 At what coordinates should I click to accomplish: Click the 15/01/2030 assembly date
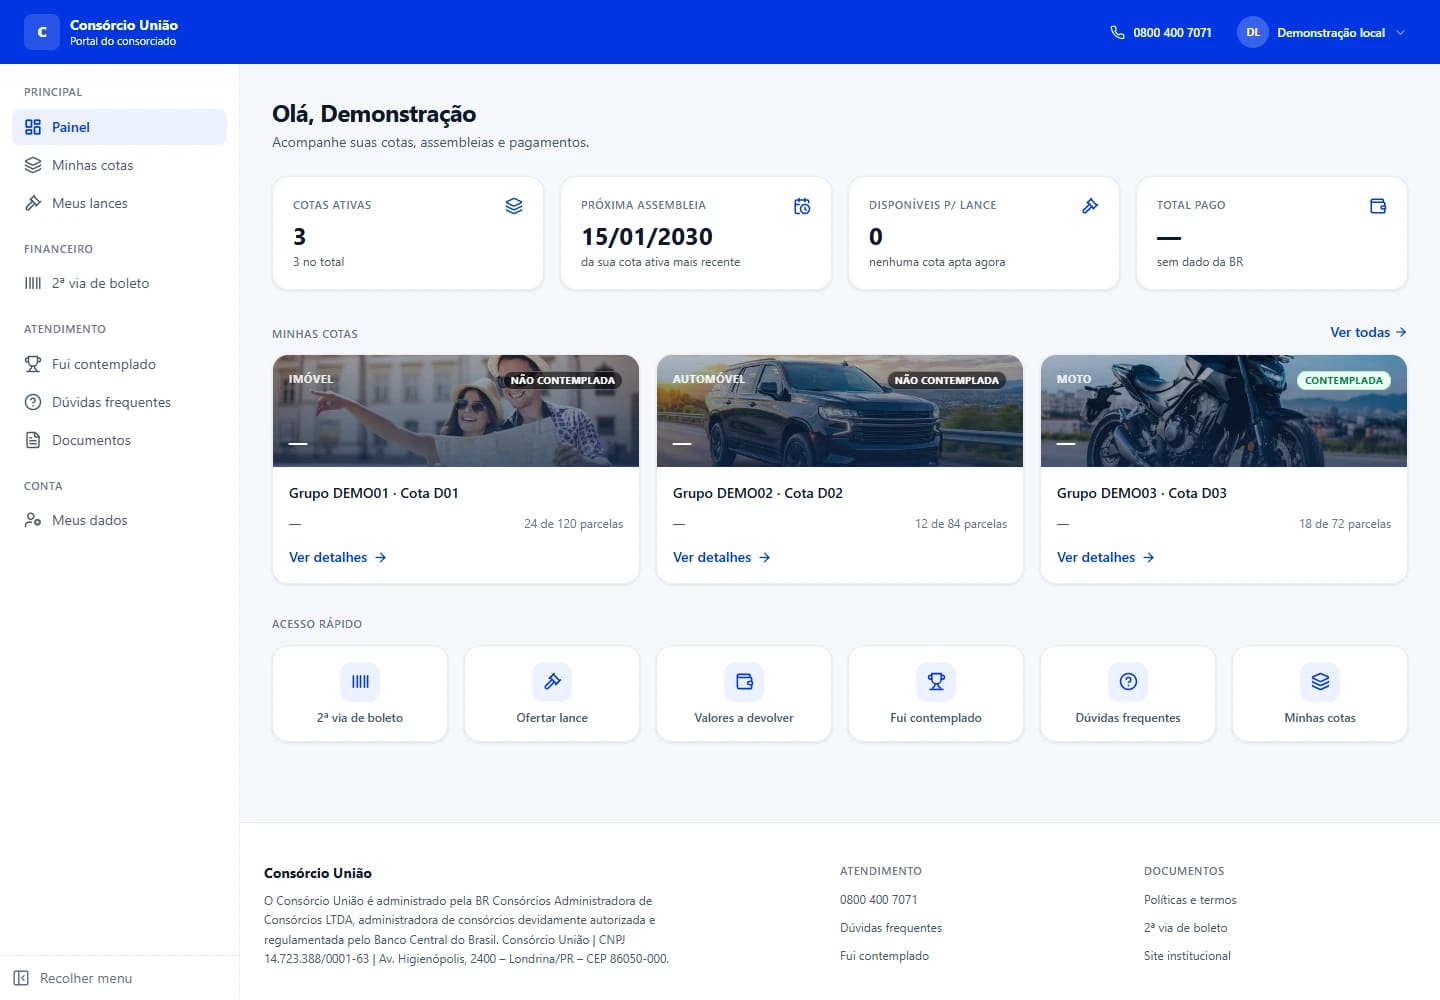point(647,237)
